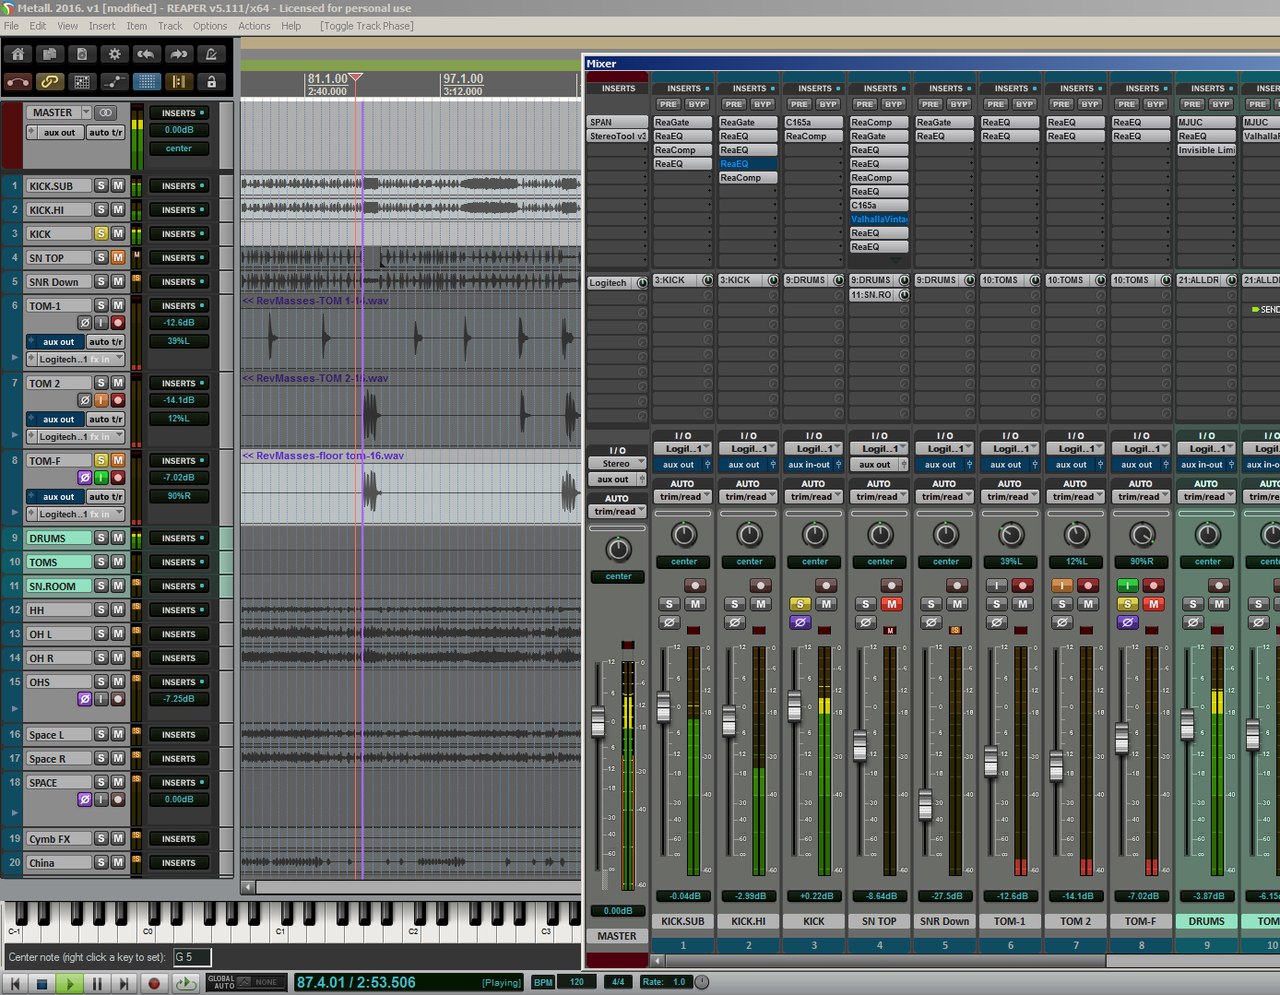Solo the KICK.SUB track
This screenshot has width=1280, height=995.
click(101, 186)
